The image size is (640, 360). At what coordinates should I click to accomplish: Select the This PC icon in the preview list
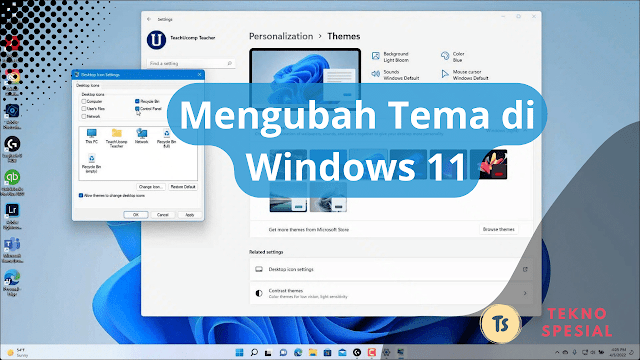tap(91, 136)
